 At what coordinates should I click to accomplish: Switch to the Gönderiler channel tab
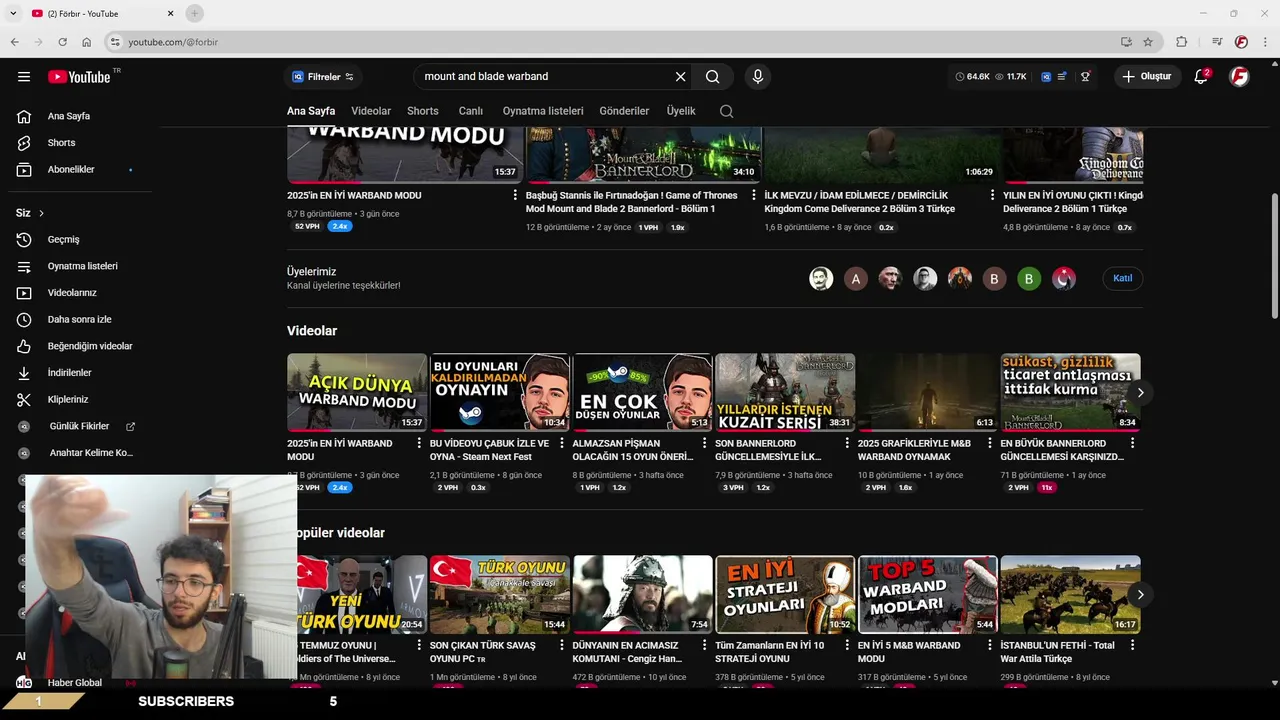click(624, 111)
